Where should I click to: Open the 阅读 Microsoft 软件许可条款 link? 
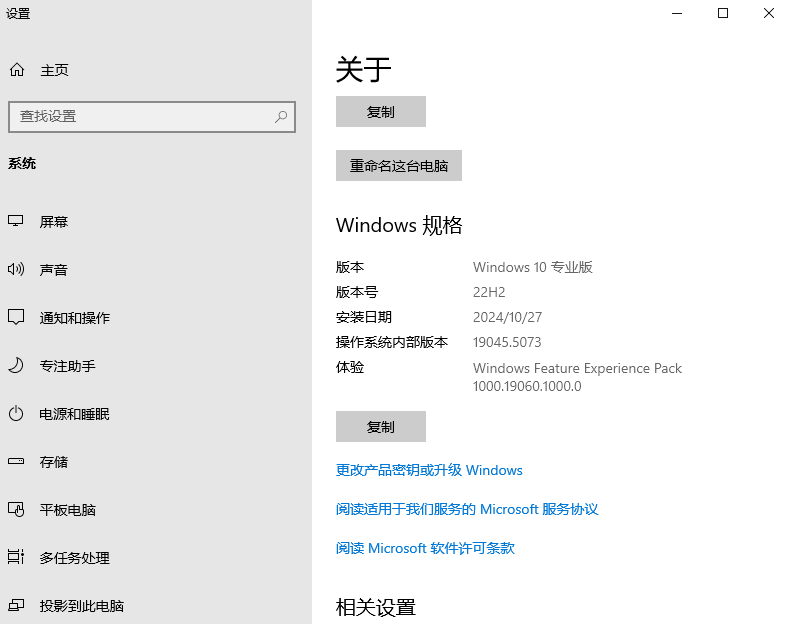(425, 548)
